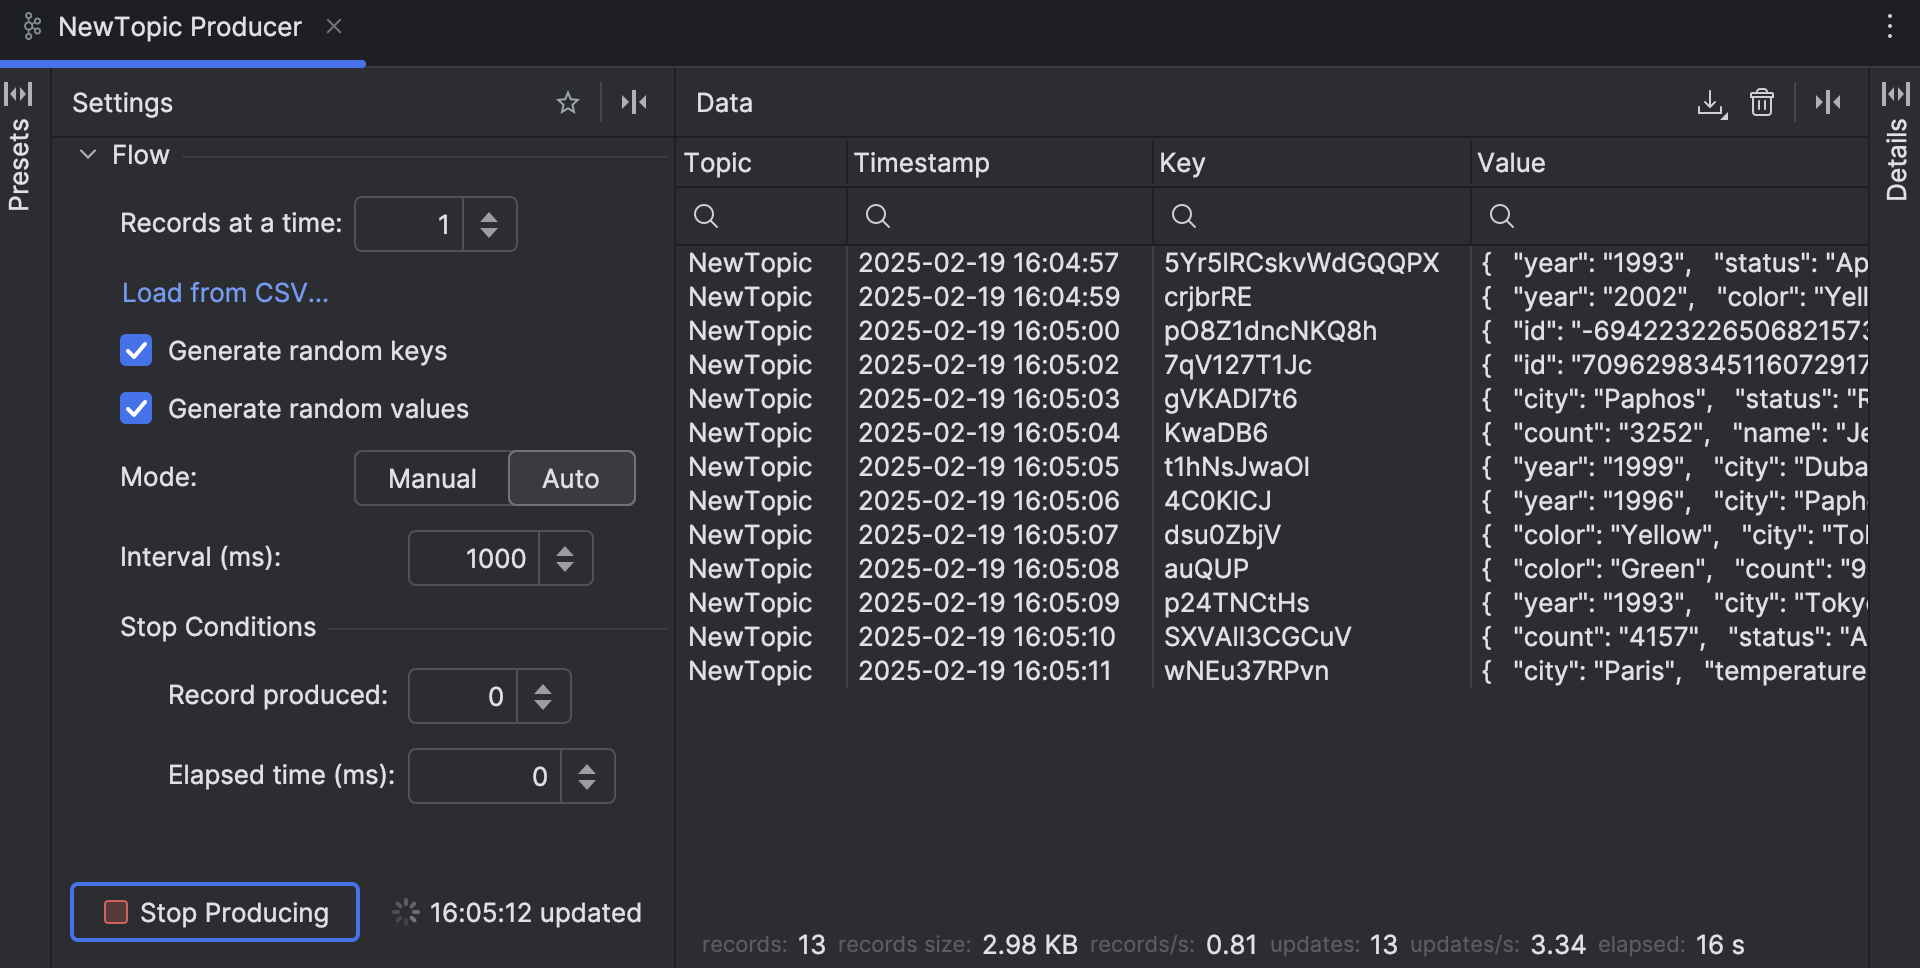Split the Data panel view

tap(1829, 102)
